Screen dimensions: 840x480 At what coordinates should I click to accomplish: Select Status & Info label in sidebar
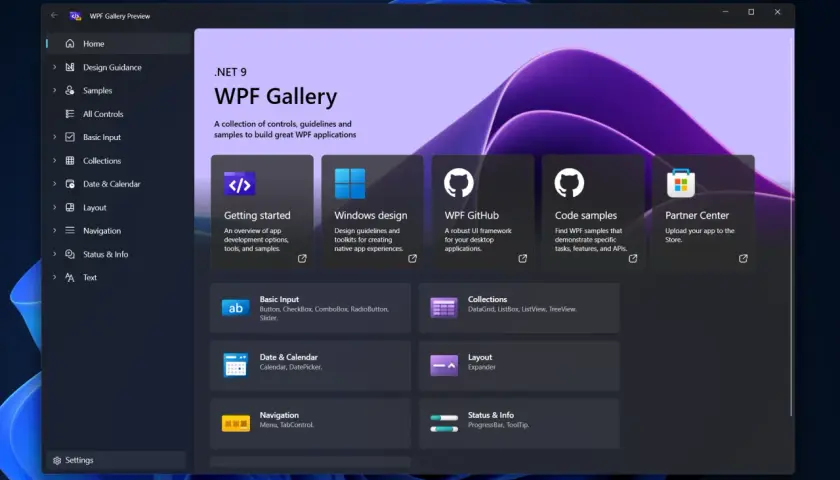point(106,254)
